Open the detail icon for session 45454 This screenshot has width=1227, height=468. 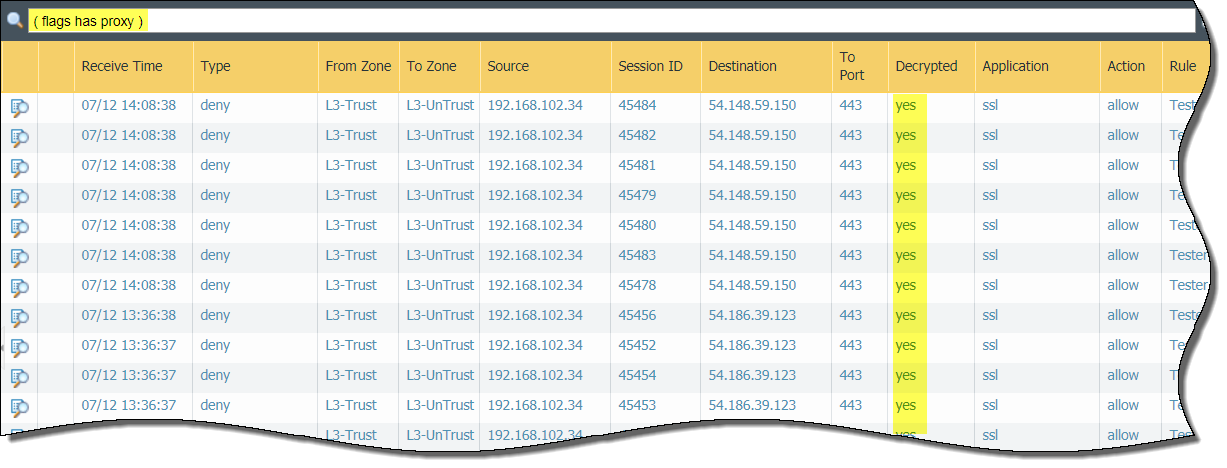(20, 377)
